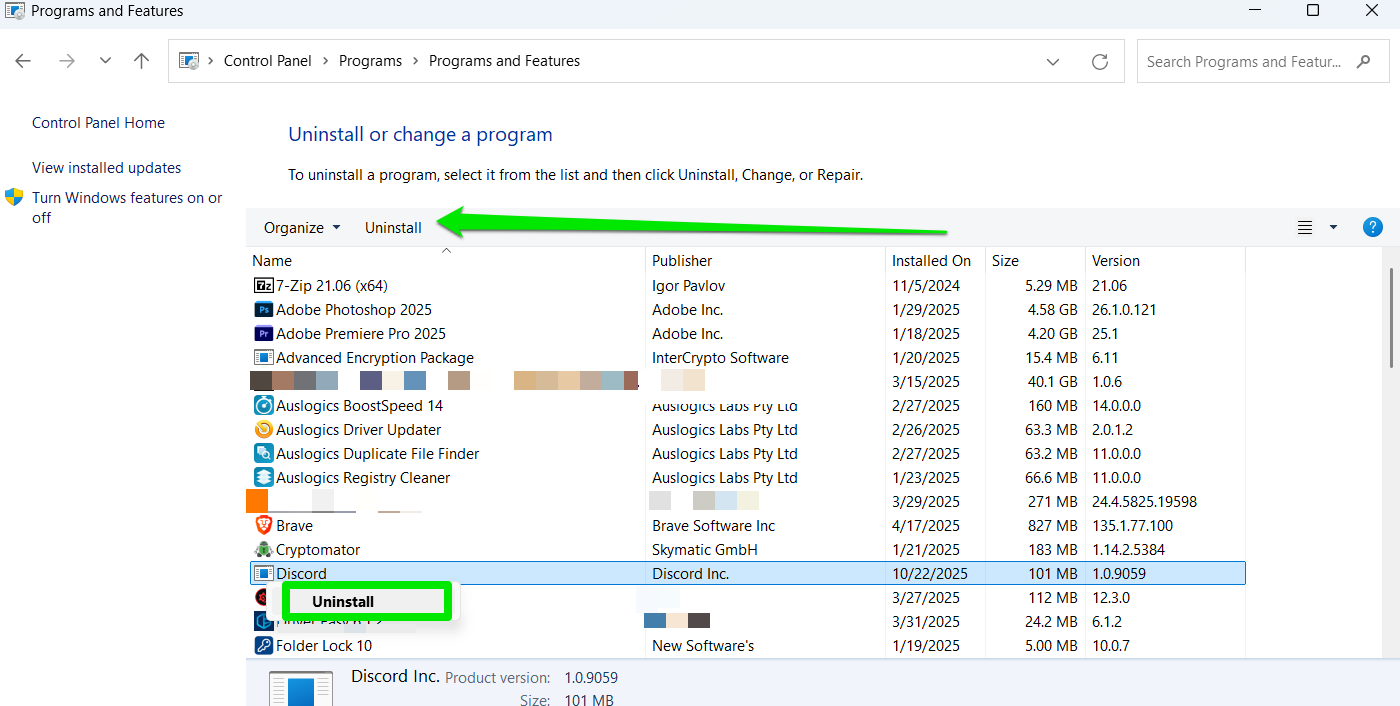Sort the list by Installed On column
Viewport: 1400px width, 706px height.
931,261
